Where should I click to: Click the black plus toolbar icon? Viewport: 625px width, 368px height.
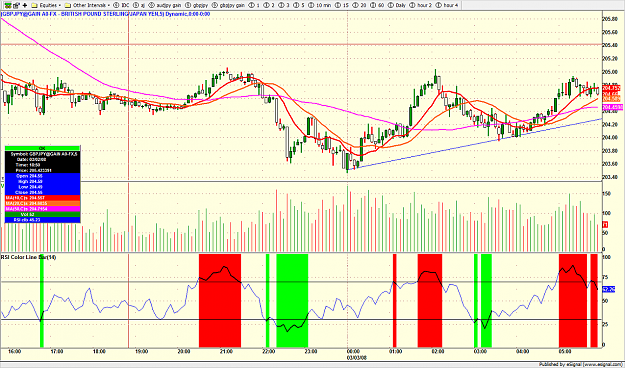pyautogui.click(x=25, y=5)
